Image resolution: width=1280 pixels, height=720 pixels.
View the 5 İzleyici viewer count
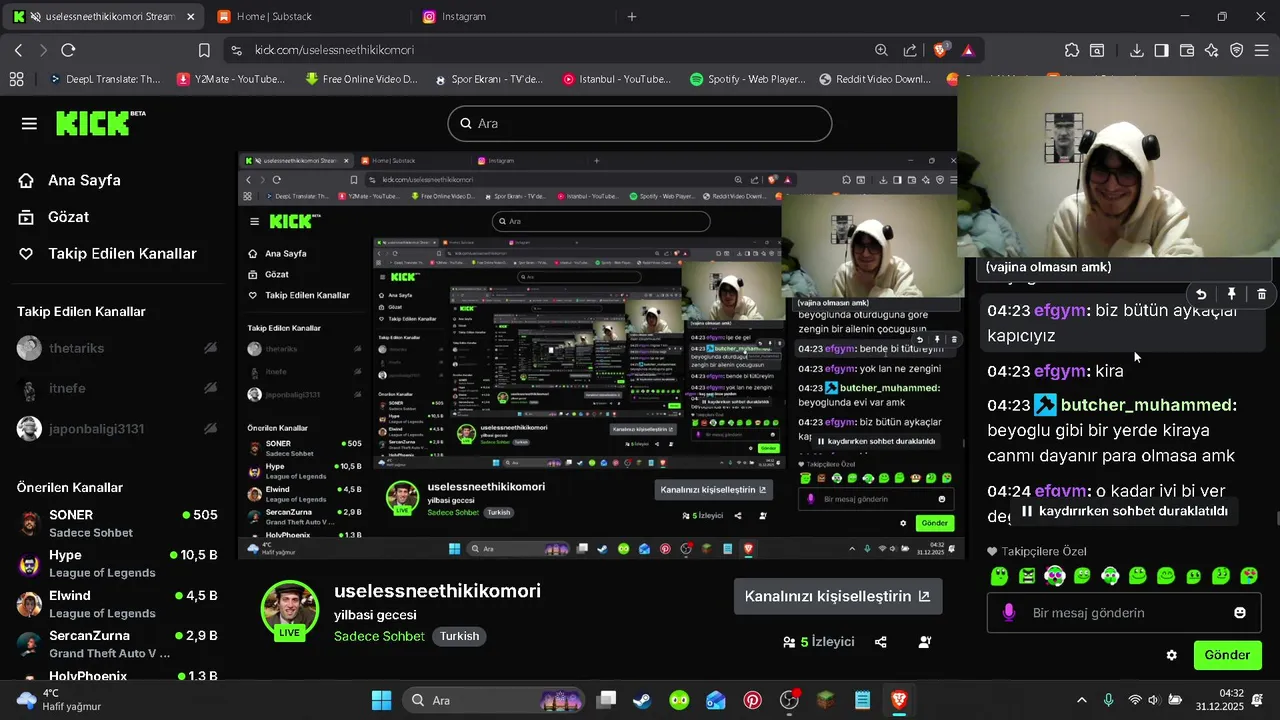click(819, 642)
